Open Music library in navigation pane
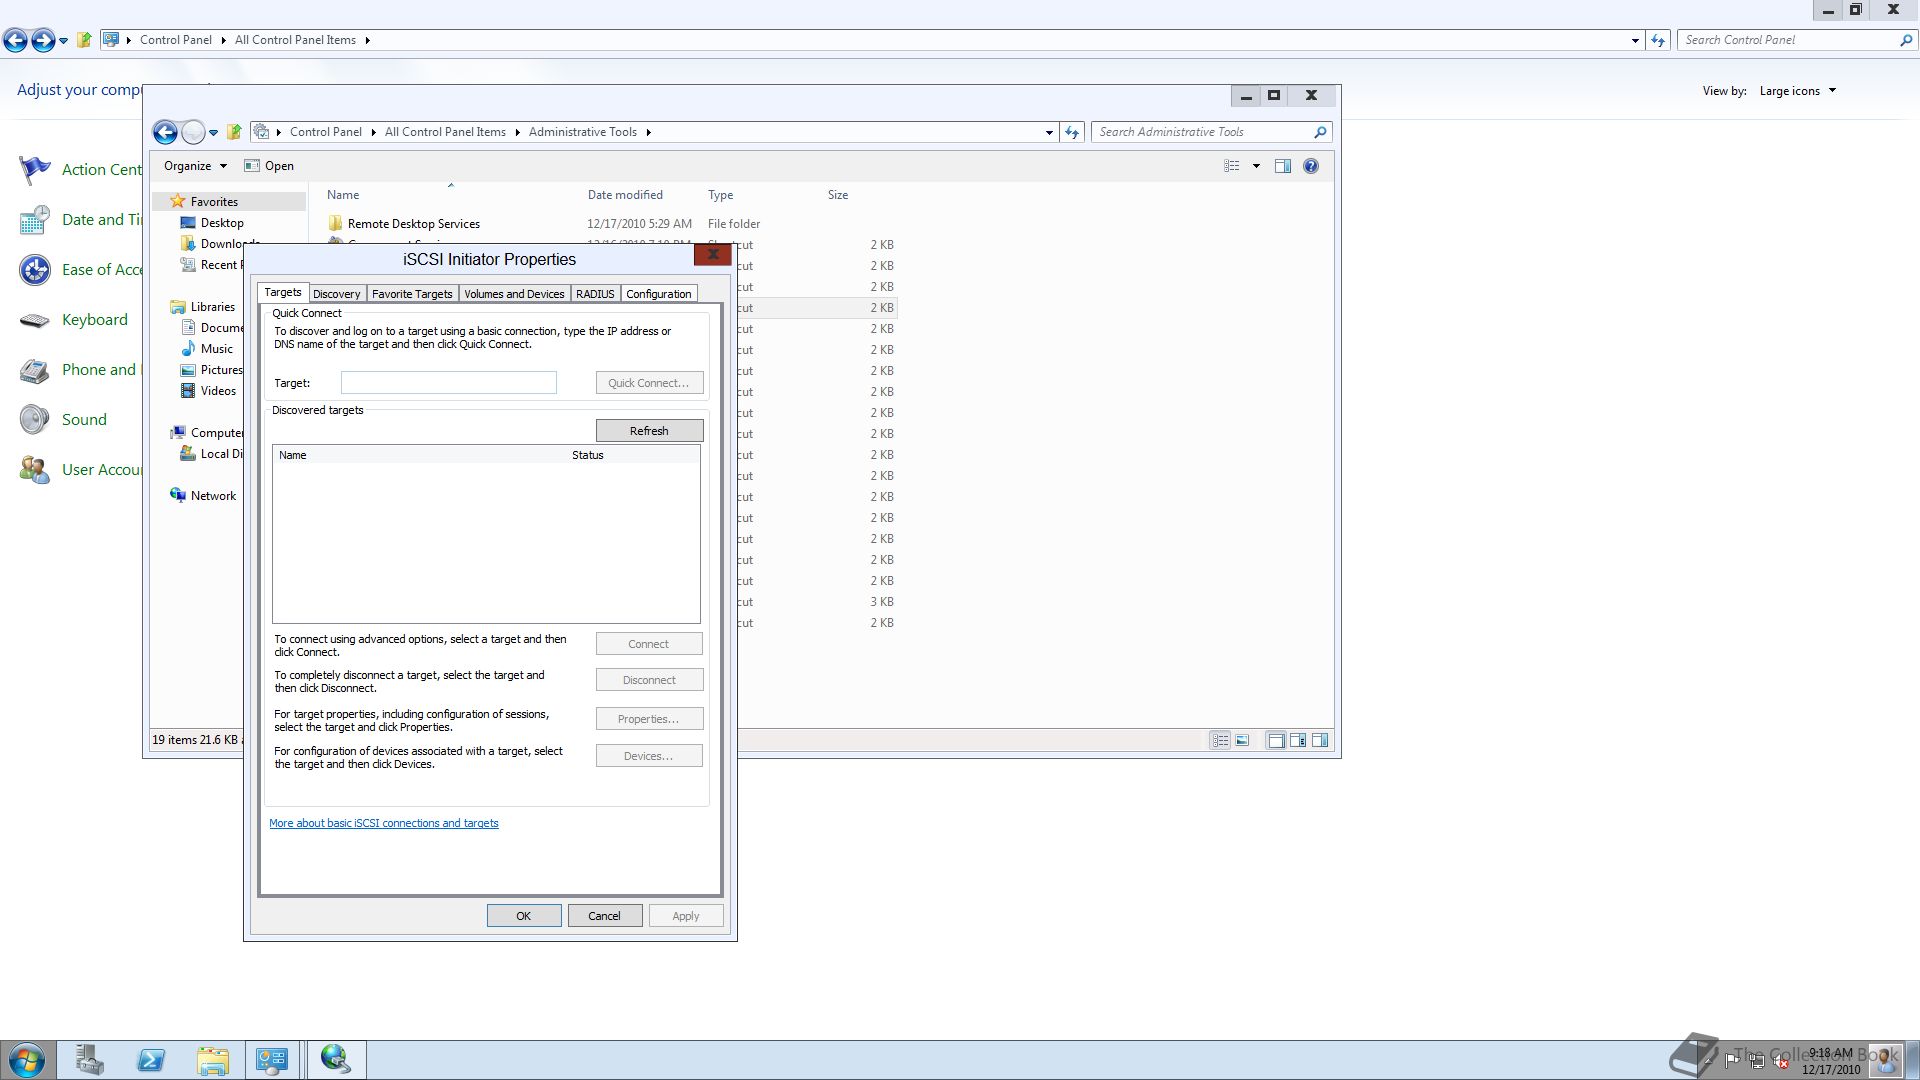The image size is (1920, 1080). 217,349
